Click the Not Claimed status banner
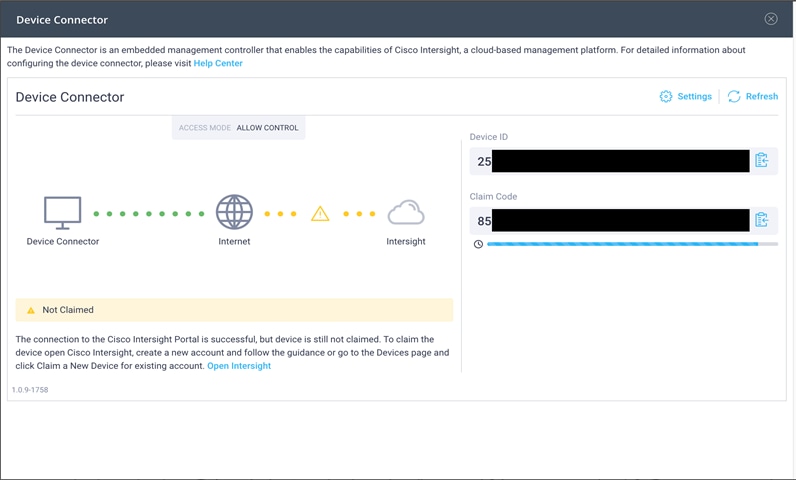This screenshot has height=480, width=796. [x=234, y=310]
